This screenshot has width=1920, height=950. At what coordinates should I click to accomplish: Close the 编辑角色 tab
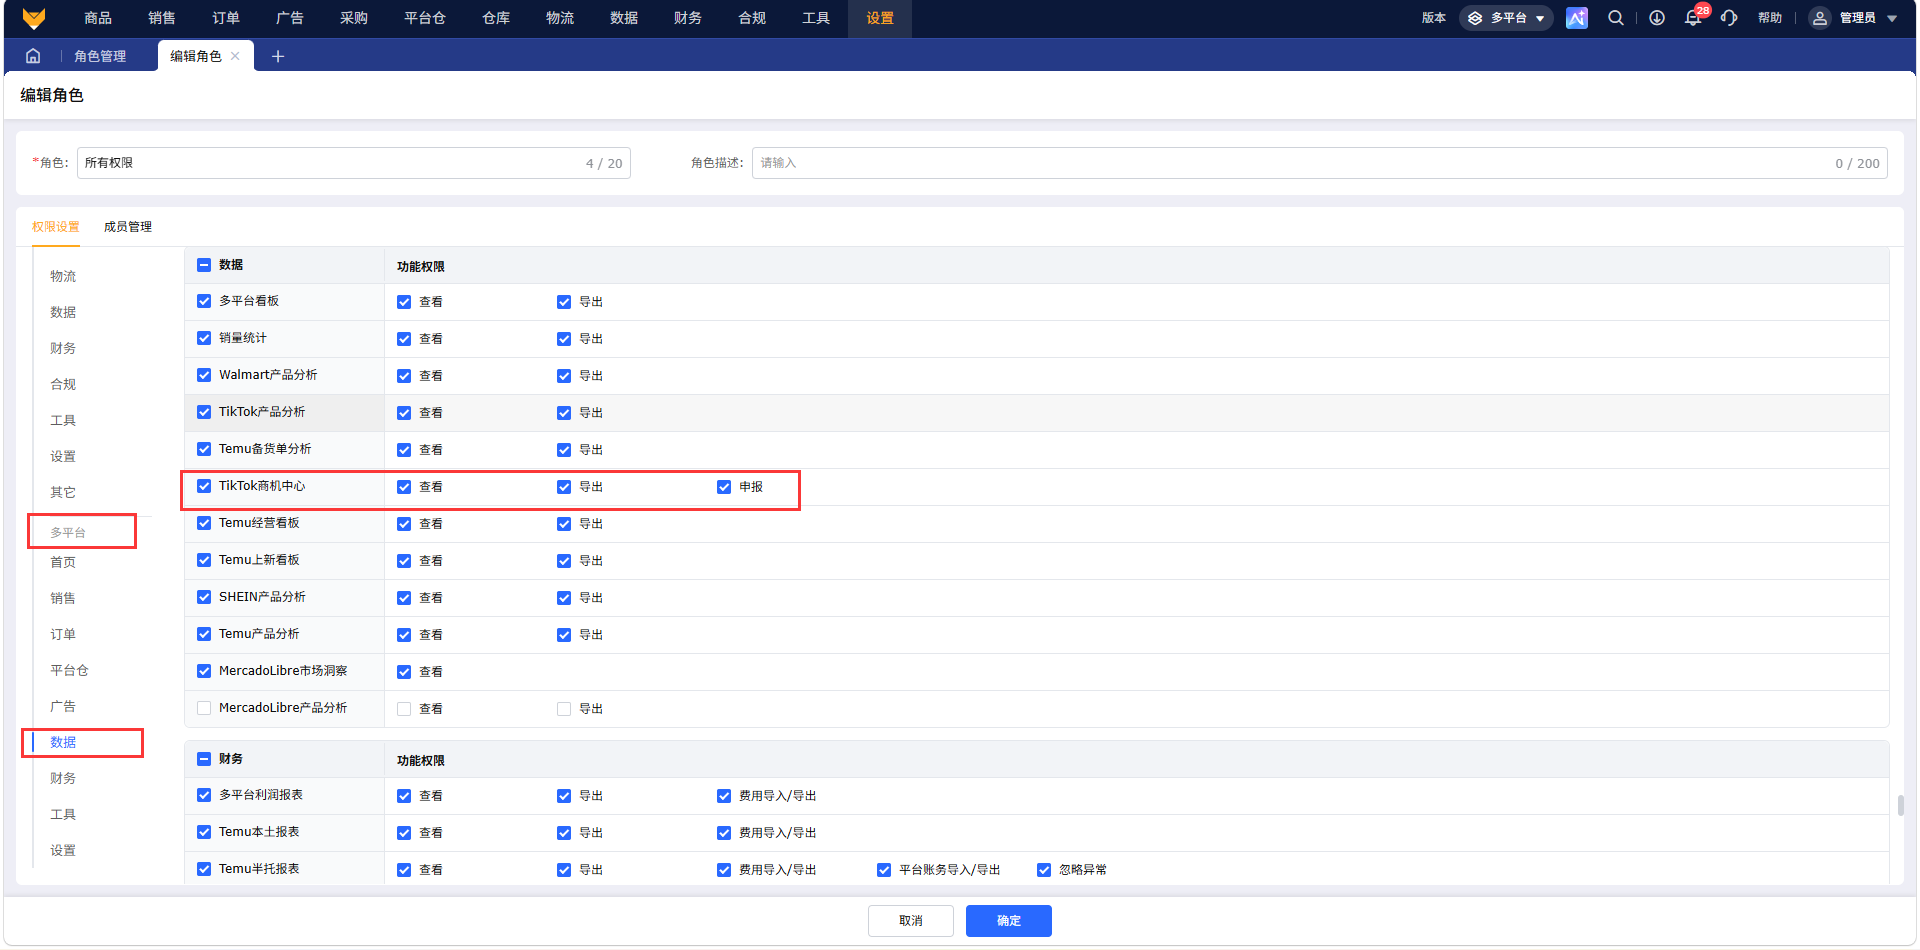point(235,56)
